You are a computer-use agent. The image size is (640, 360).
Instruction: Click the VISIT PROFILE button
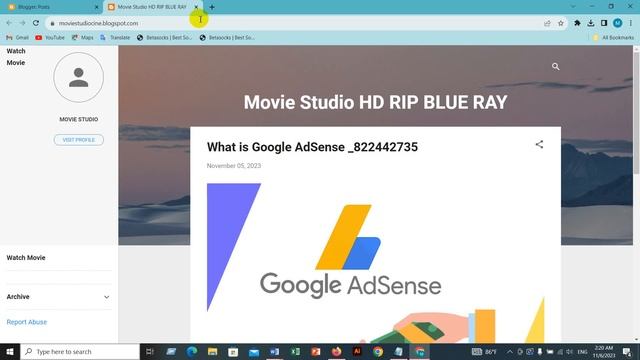(79, 140)
